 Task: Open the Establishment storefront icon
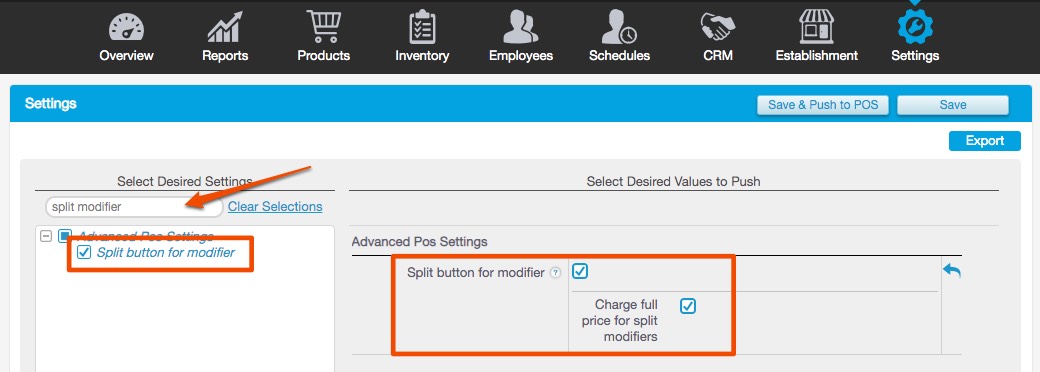816,27
